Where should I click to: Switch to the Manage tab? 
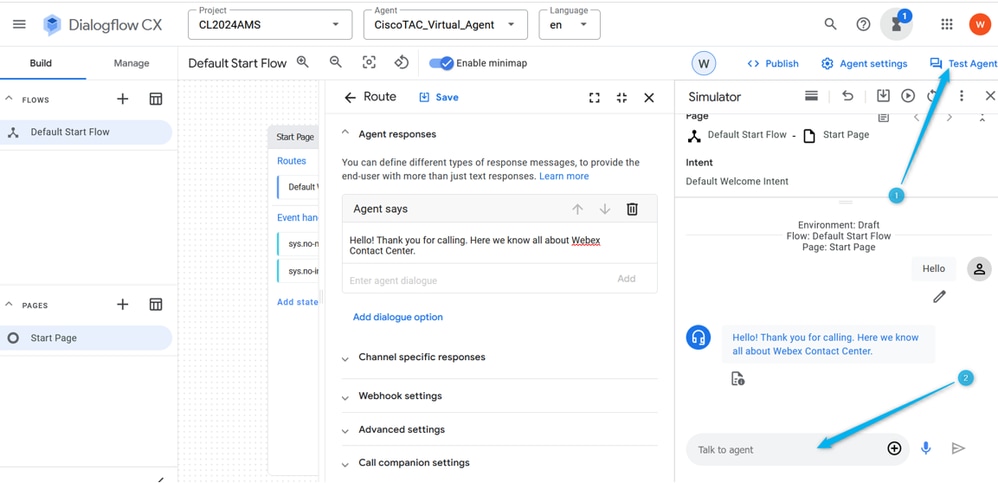(131, 63)
